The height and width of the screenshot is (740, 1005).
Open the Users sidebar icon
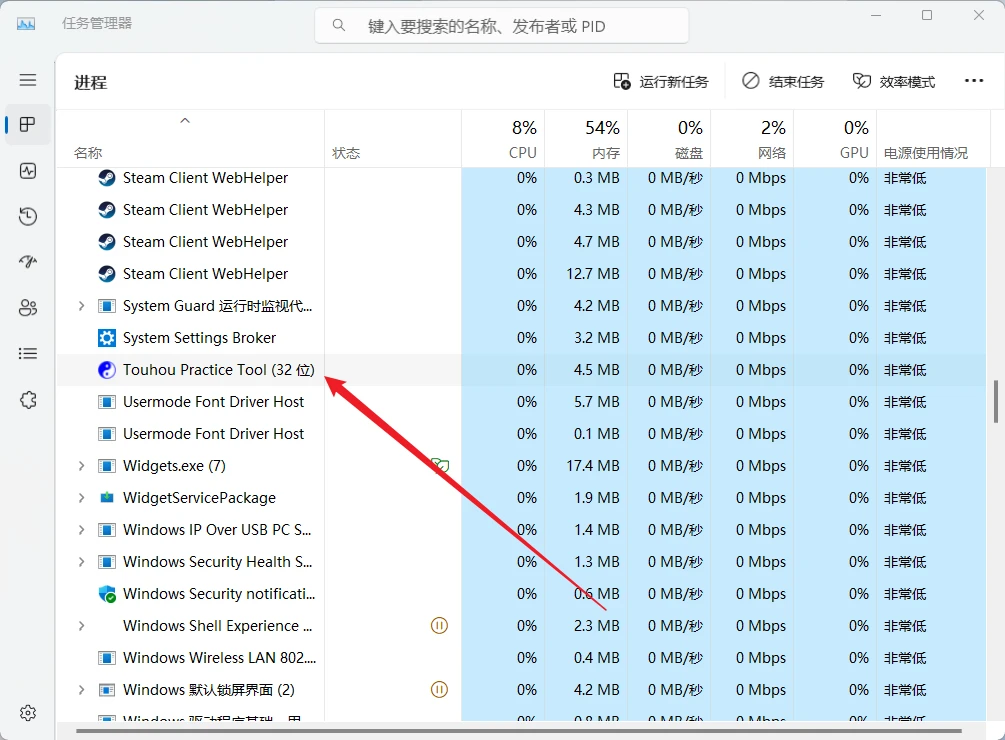coord(28,308)
